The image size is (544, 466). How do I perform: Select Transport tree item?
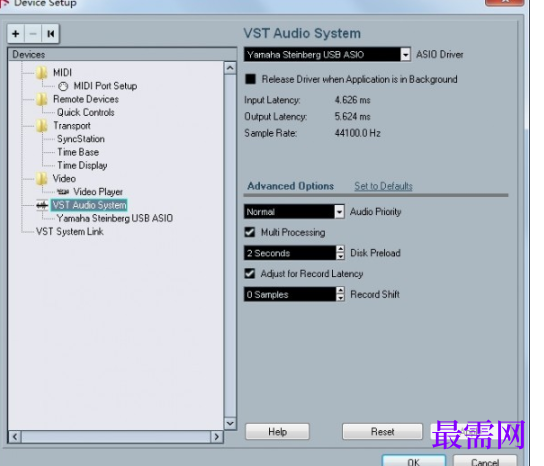point(71,126)
